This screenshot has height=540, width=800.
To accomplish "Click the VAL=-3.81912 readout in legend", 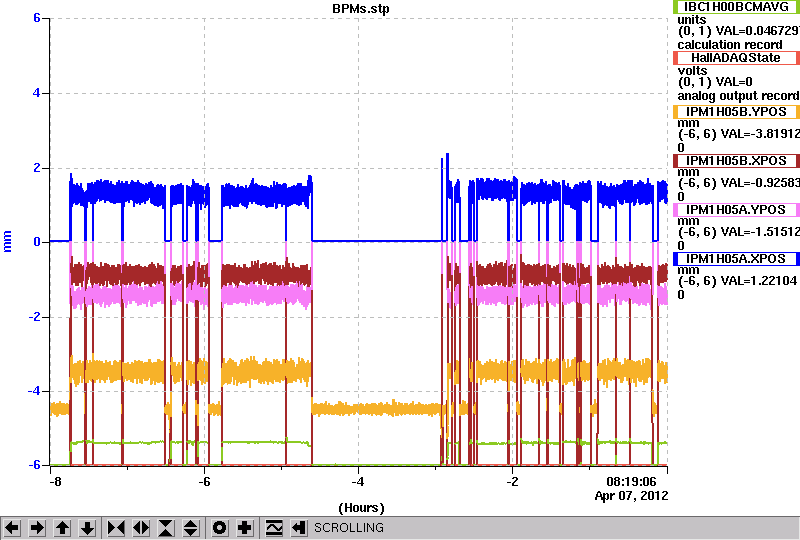I will 758,134.
